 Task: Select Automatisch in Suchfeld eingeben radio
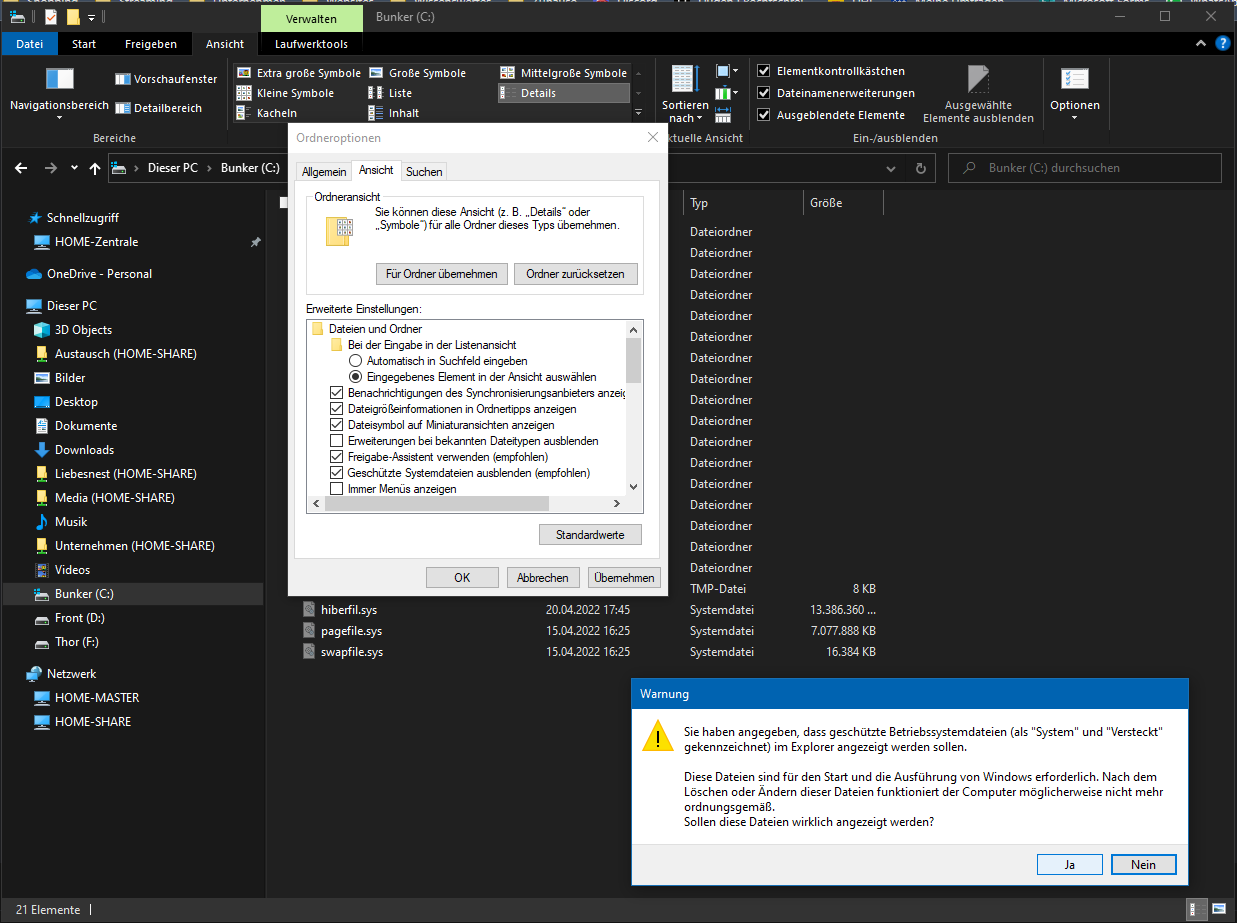[x=355, y=361]
